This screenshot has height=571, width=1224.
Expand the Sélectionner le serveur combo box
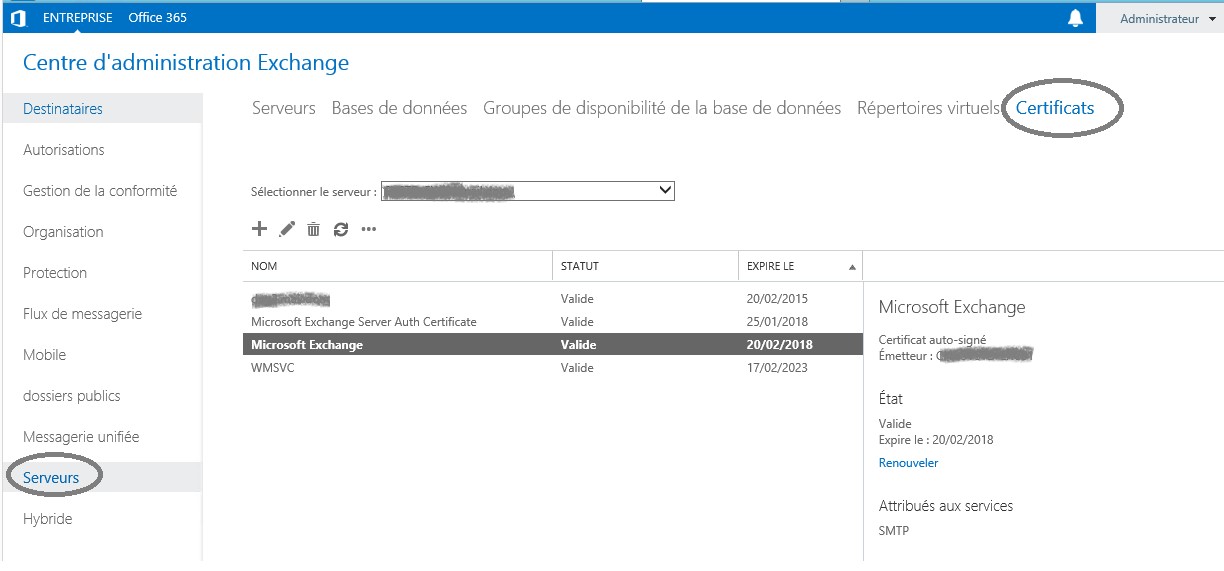[528, 190]
